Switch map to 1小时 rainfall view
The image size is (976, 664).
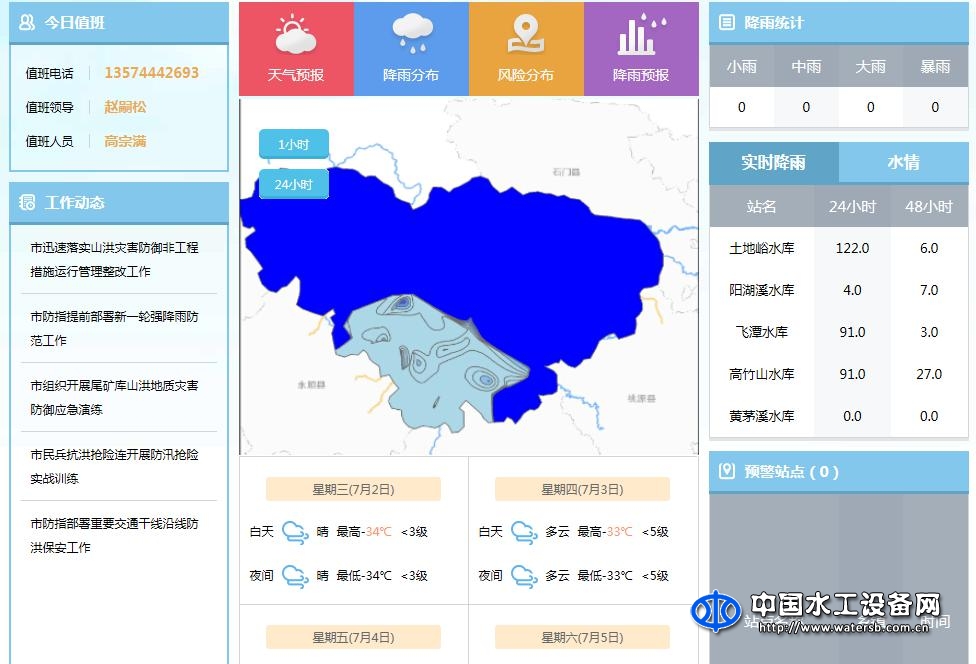tap(292, 143)
